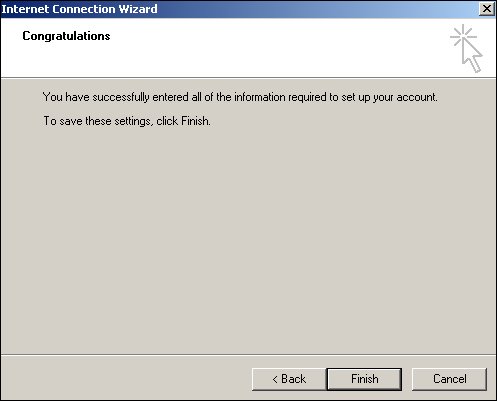This screenshot has height=401, width=497.
Task: Click the separator line above the buttons
Action: (x=248, y=355)
